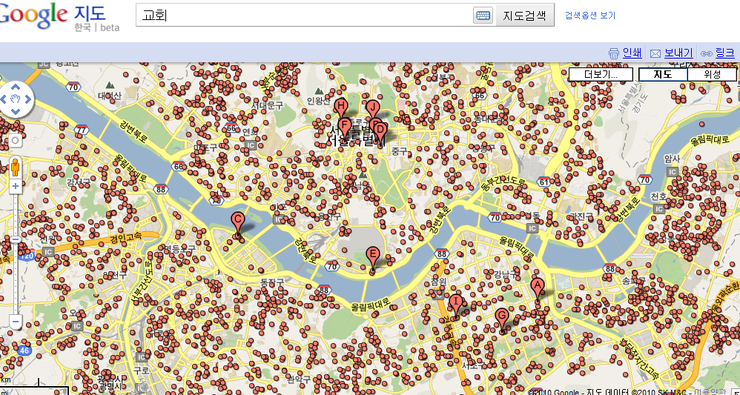The width and height of the screenshot is (740, 395).
Task: Expand the 더보기... dropdown
Action: point(601,75)
